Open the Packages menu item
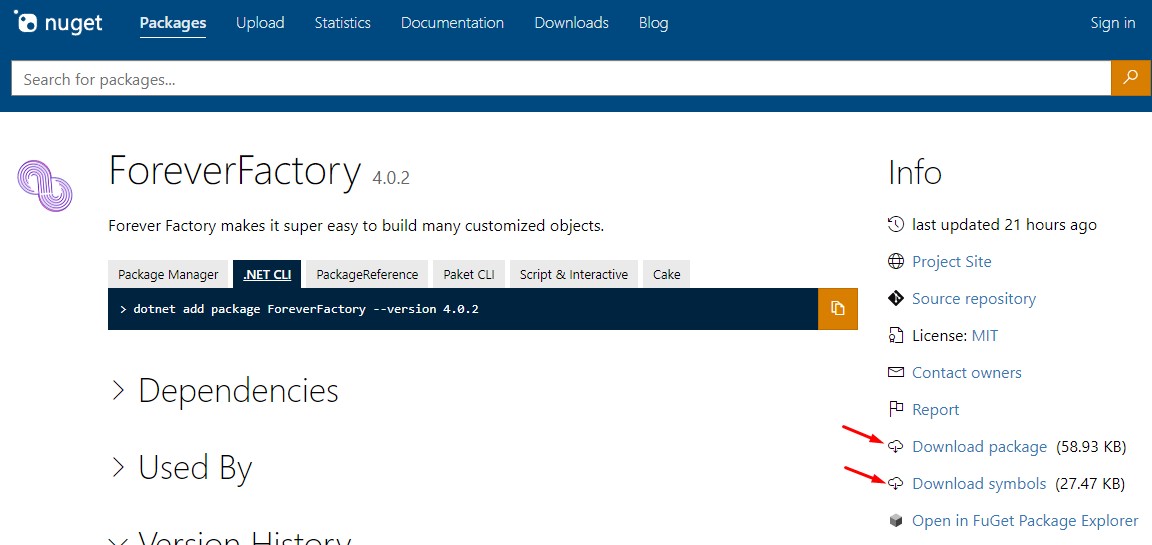1152x545 pixels. tap(173, 23)
